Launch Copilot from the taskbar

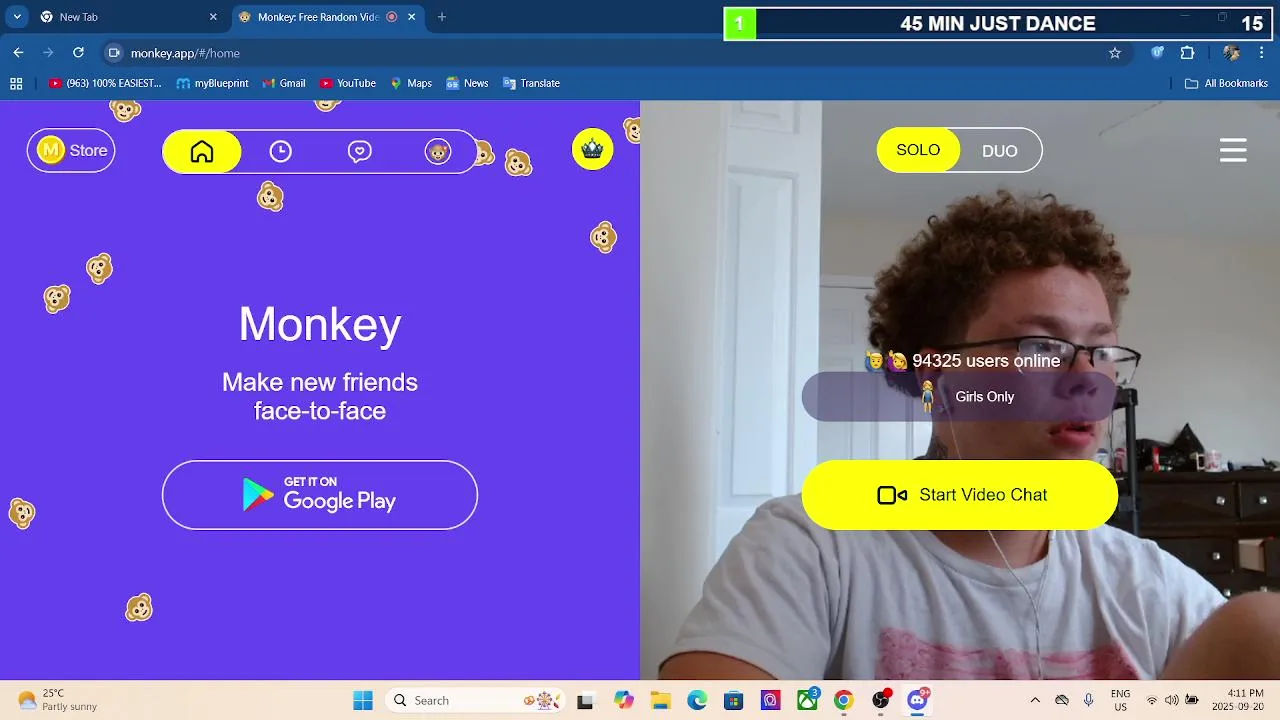pyautogui.click(x=624, y=701)
